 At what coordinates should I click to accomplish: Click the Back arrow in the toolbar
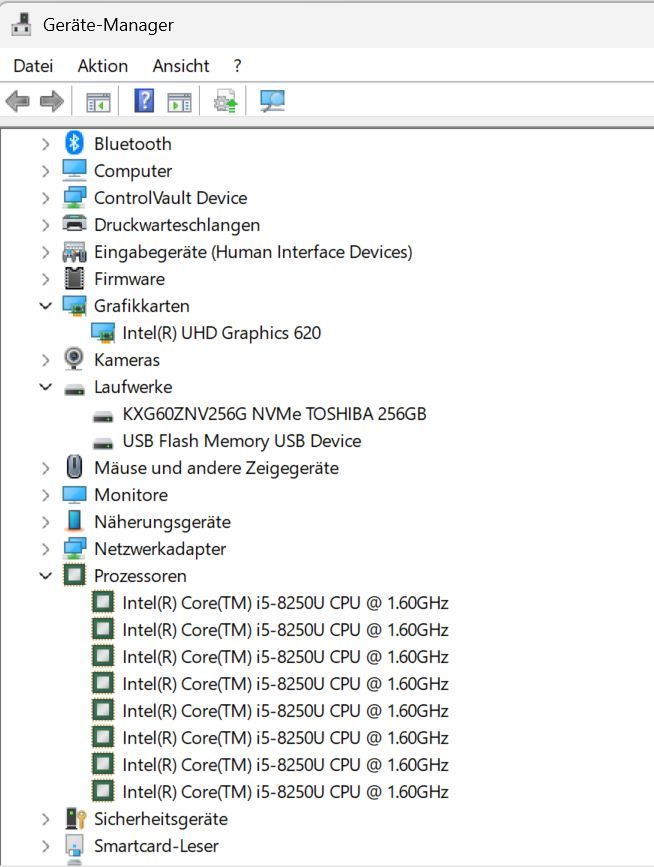click(x=18, y=101)
